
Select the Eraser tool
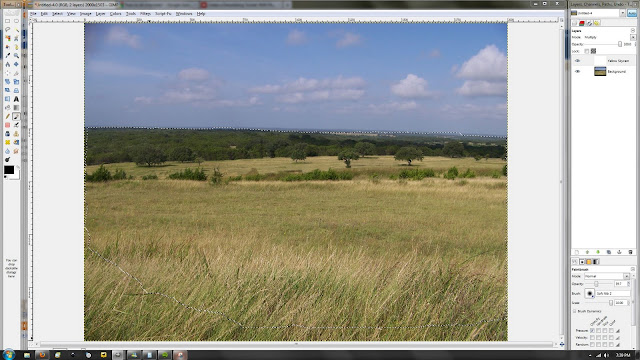[7, 125]
